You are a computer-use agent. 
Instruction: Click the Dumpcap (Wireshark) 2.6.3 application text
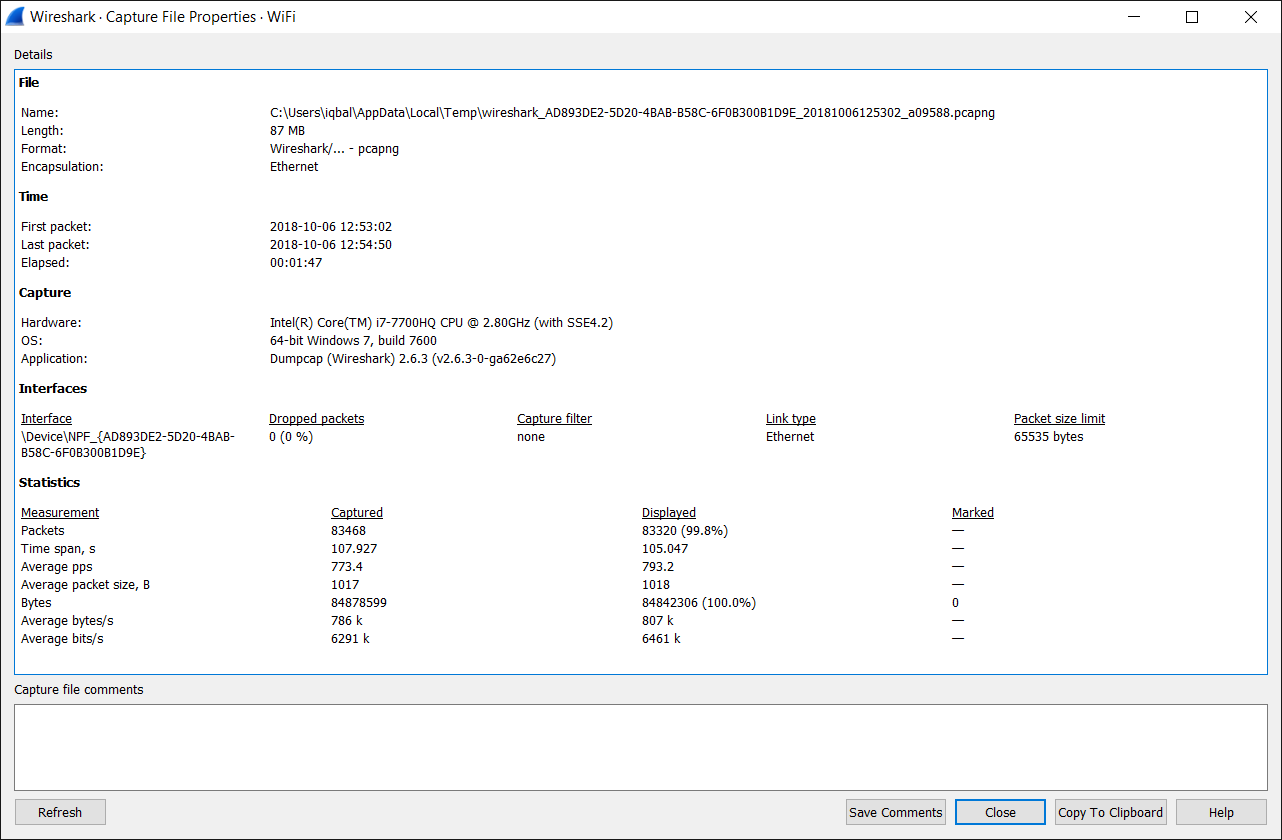point(413,359)
